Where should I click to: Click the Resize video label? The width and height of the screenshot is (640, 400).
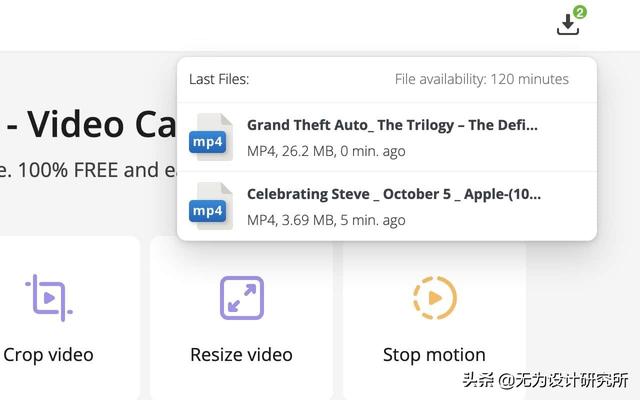241,355
